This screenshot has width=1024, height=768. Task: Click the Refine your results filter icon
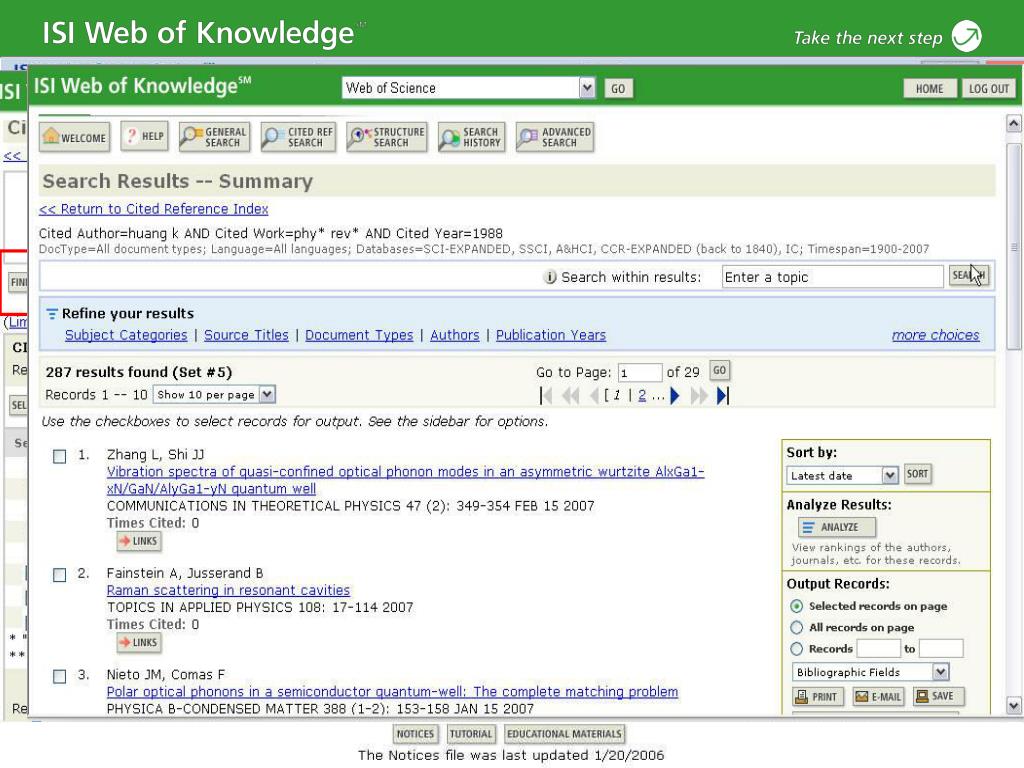tap(52, 314)
